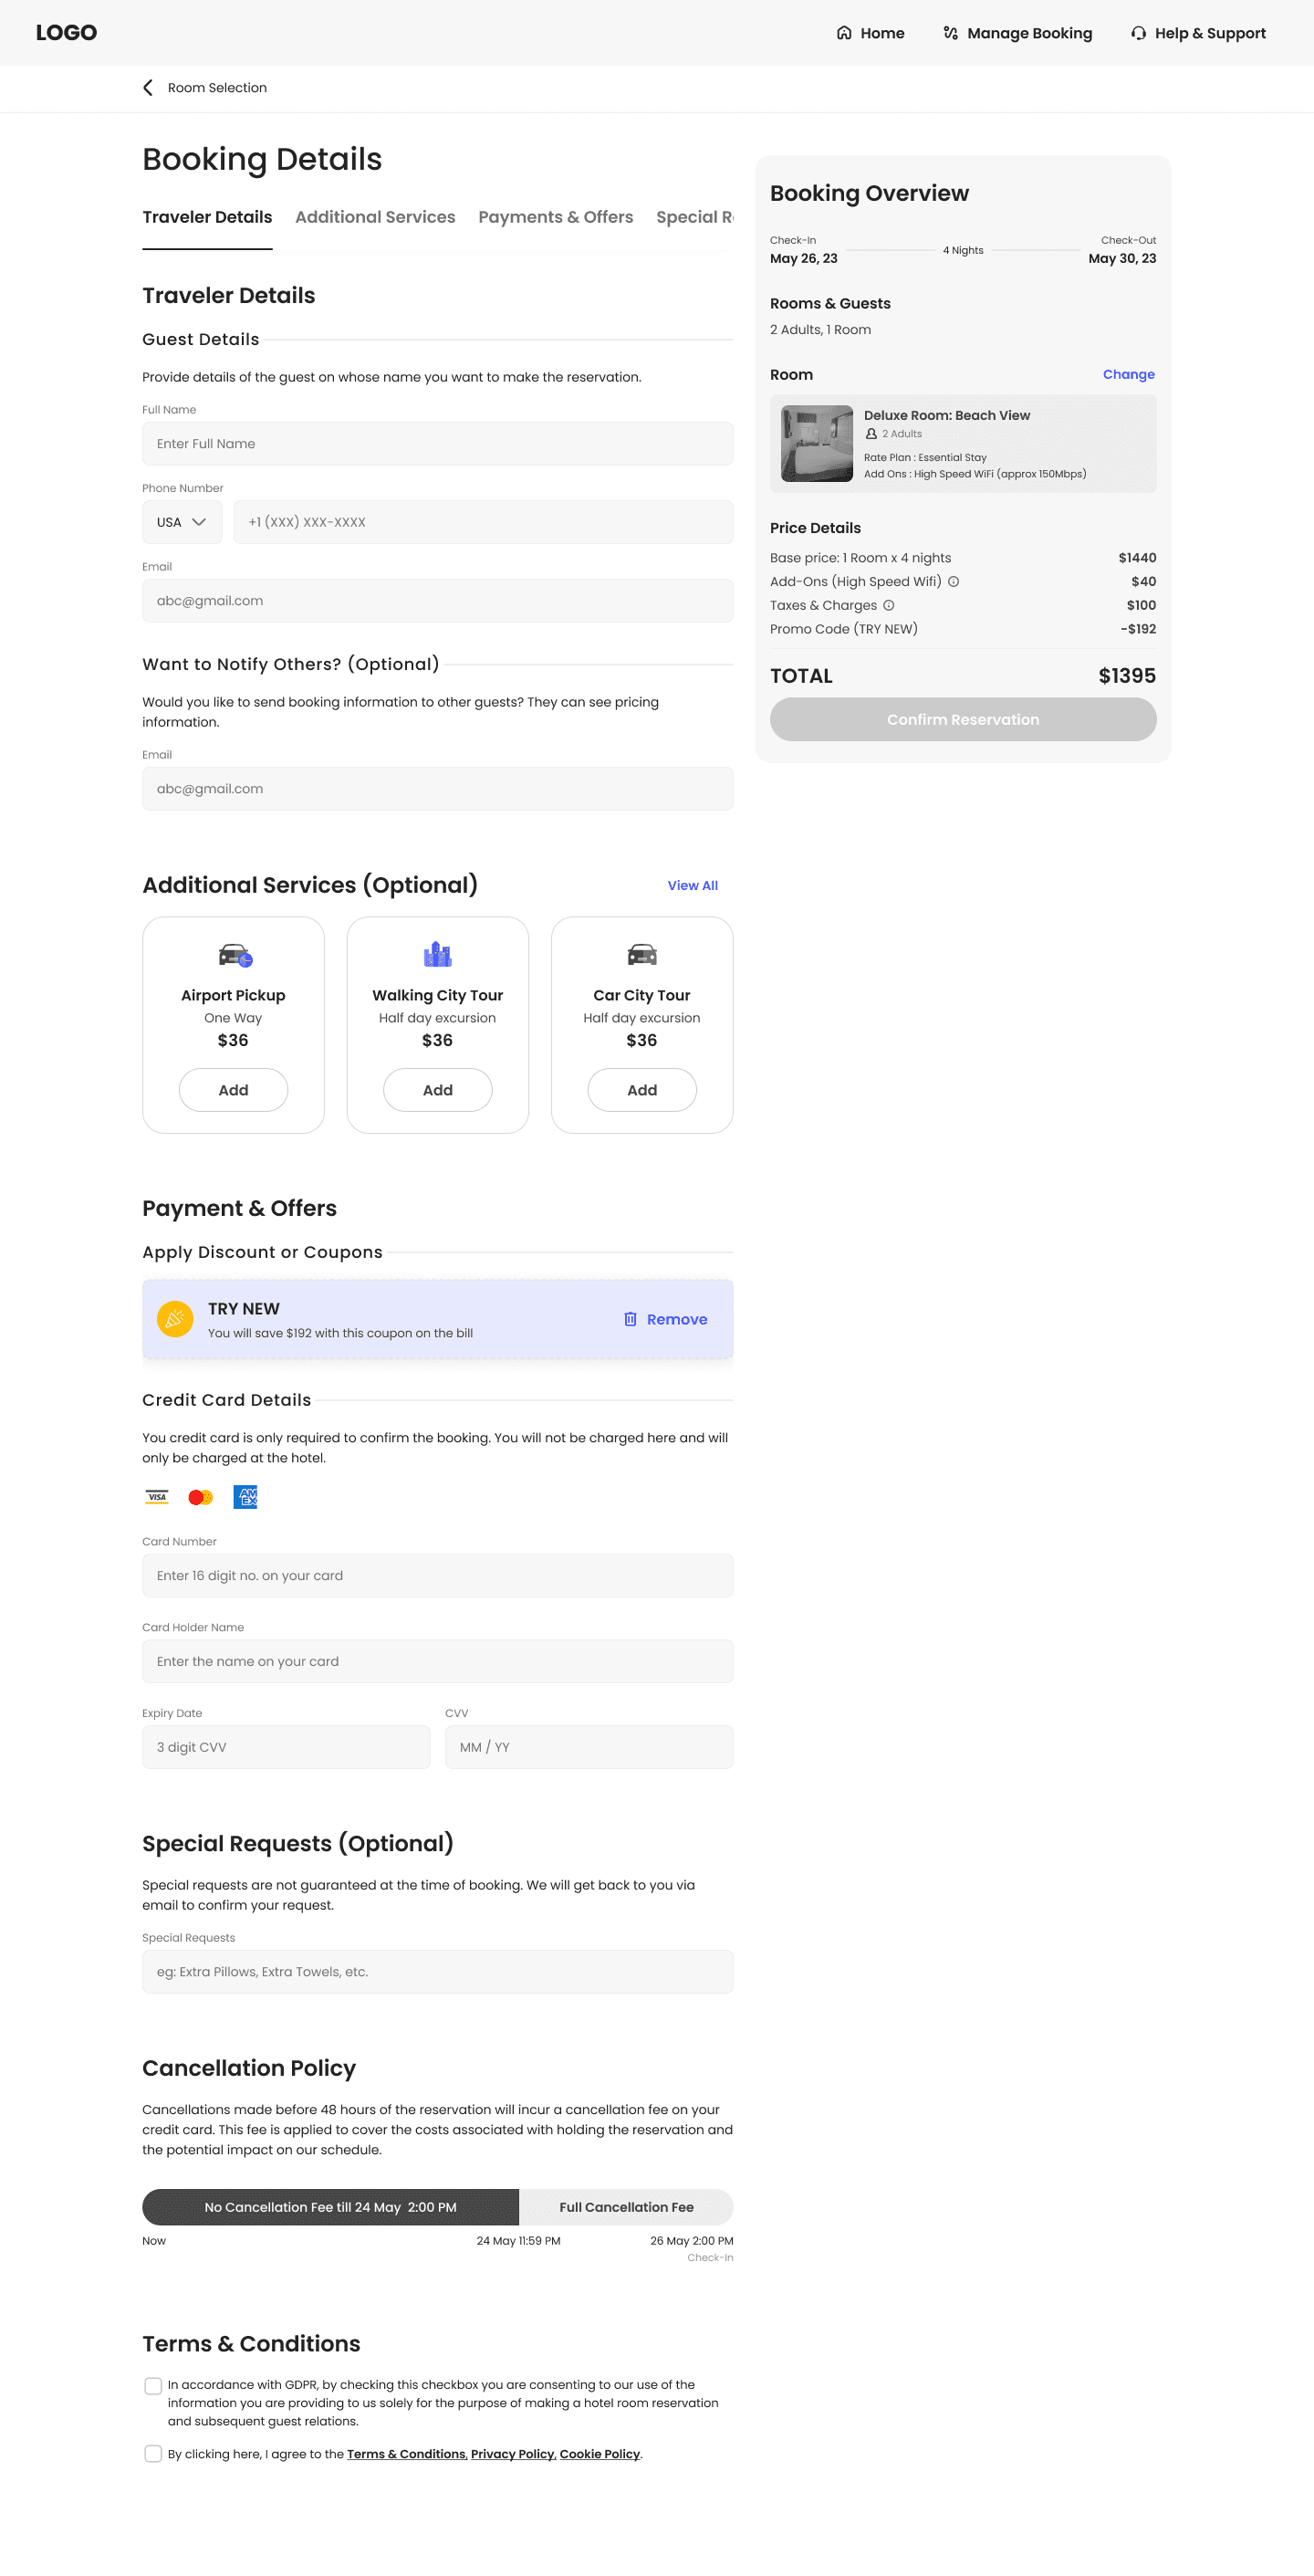Image resolution: width=1314 pixels, height=2576 pixels.
Task: Click the back arrow beside Room Selection
Action: [x=148, y=88]
